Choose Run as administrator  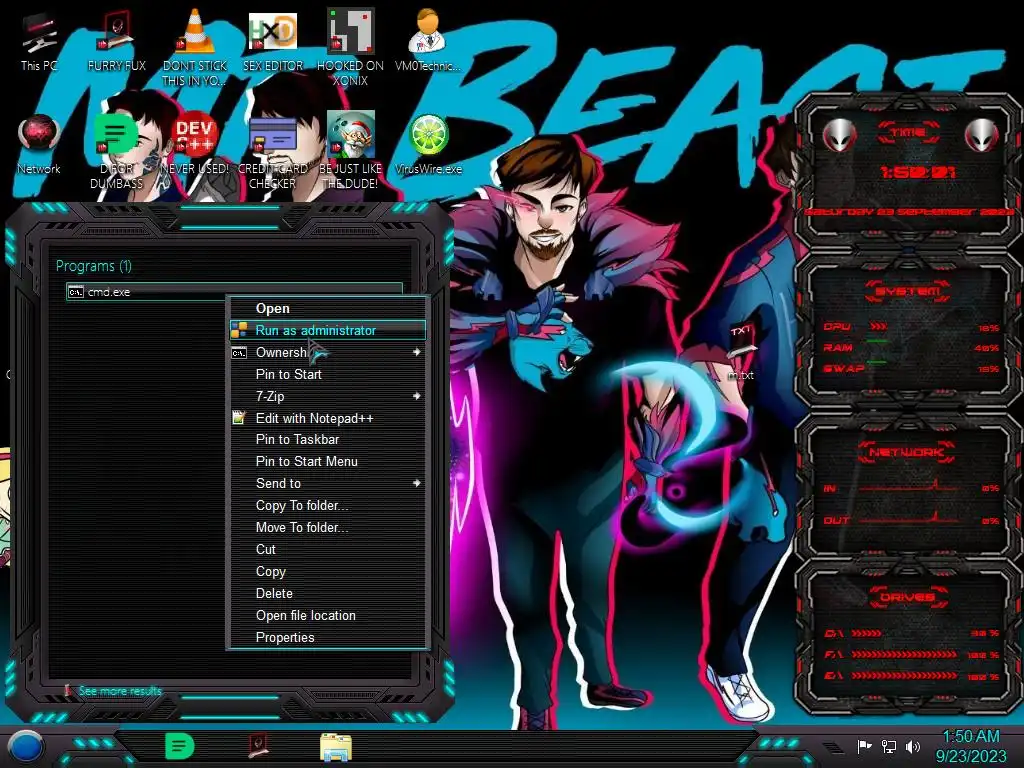(x=328, y=330)
